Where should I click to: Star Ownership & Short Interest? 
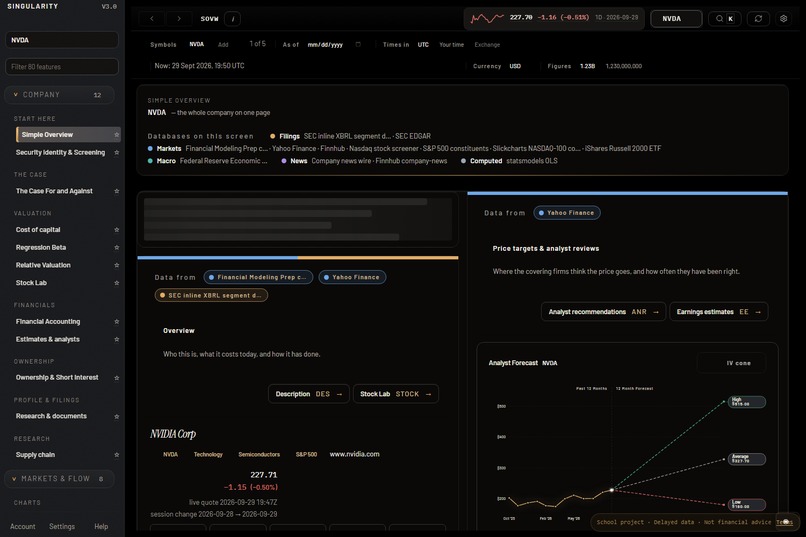(117, 378)
